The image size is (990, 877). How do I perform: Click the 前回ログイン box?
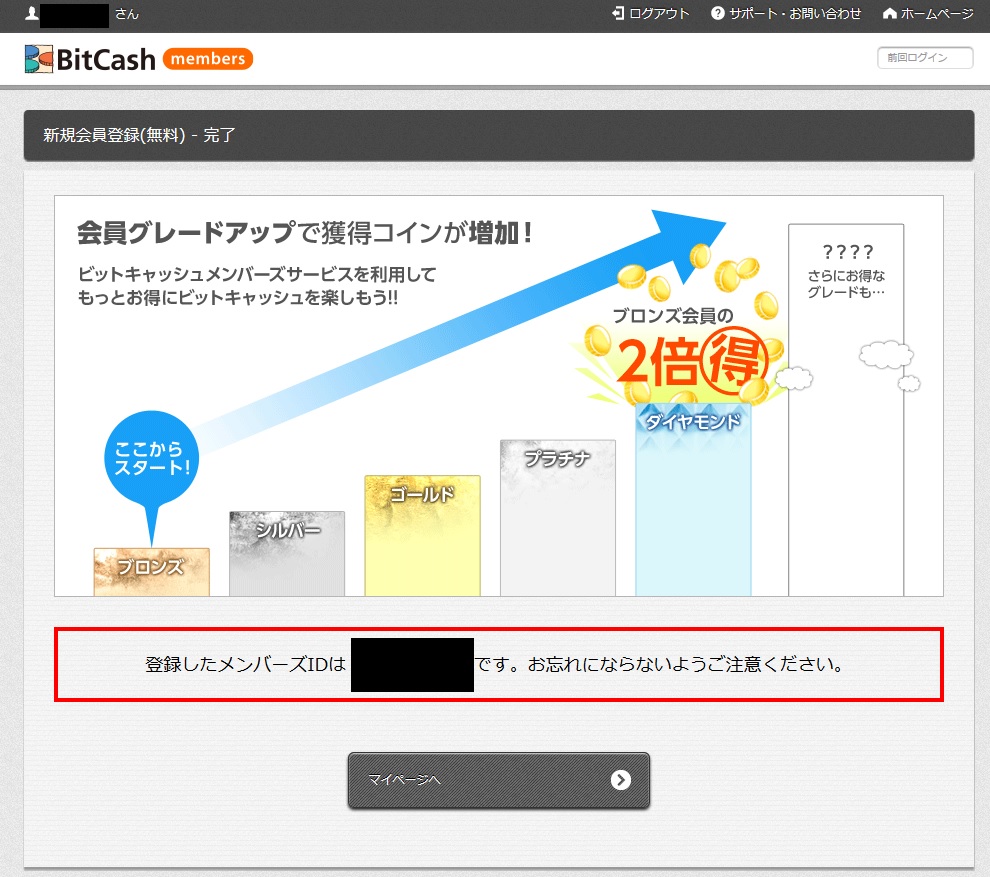click(924, 58)
